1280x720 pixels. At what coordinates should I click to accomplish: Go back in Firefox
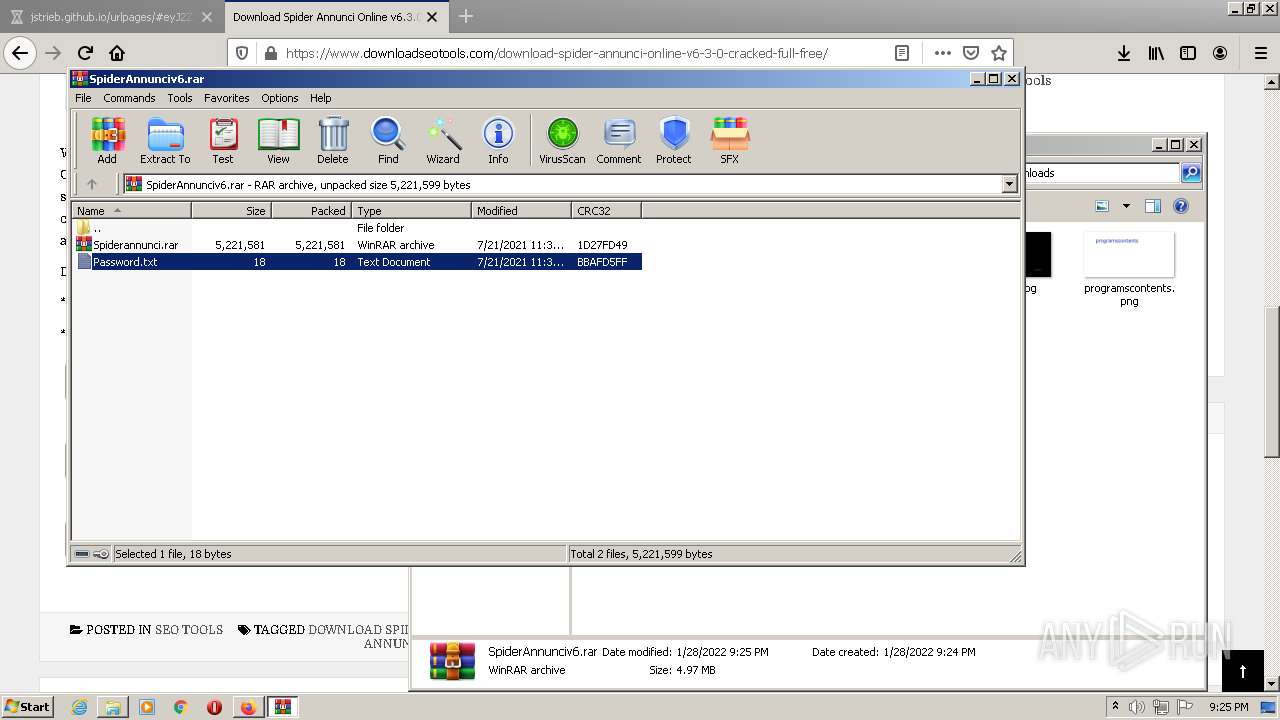[20, 53]
